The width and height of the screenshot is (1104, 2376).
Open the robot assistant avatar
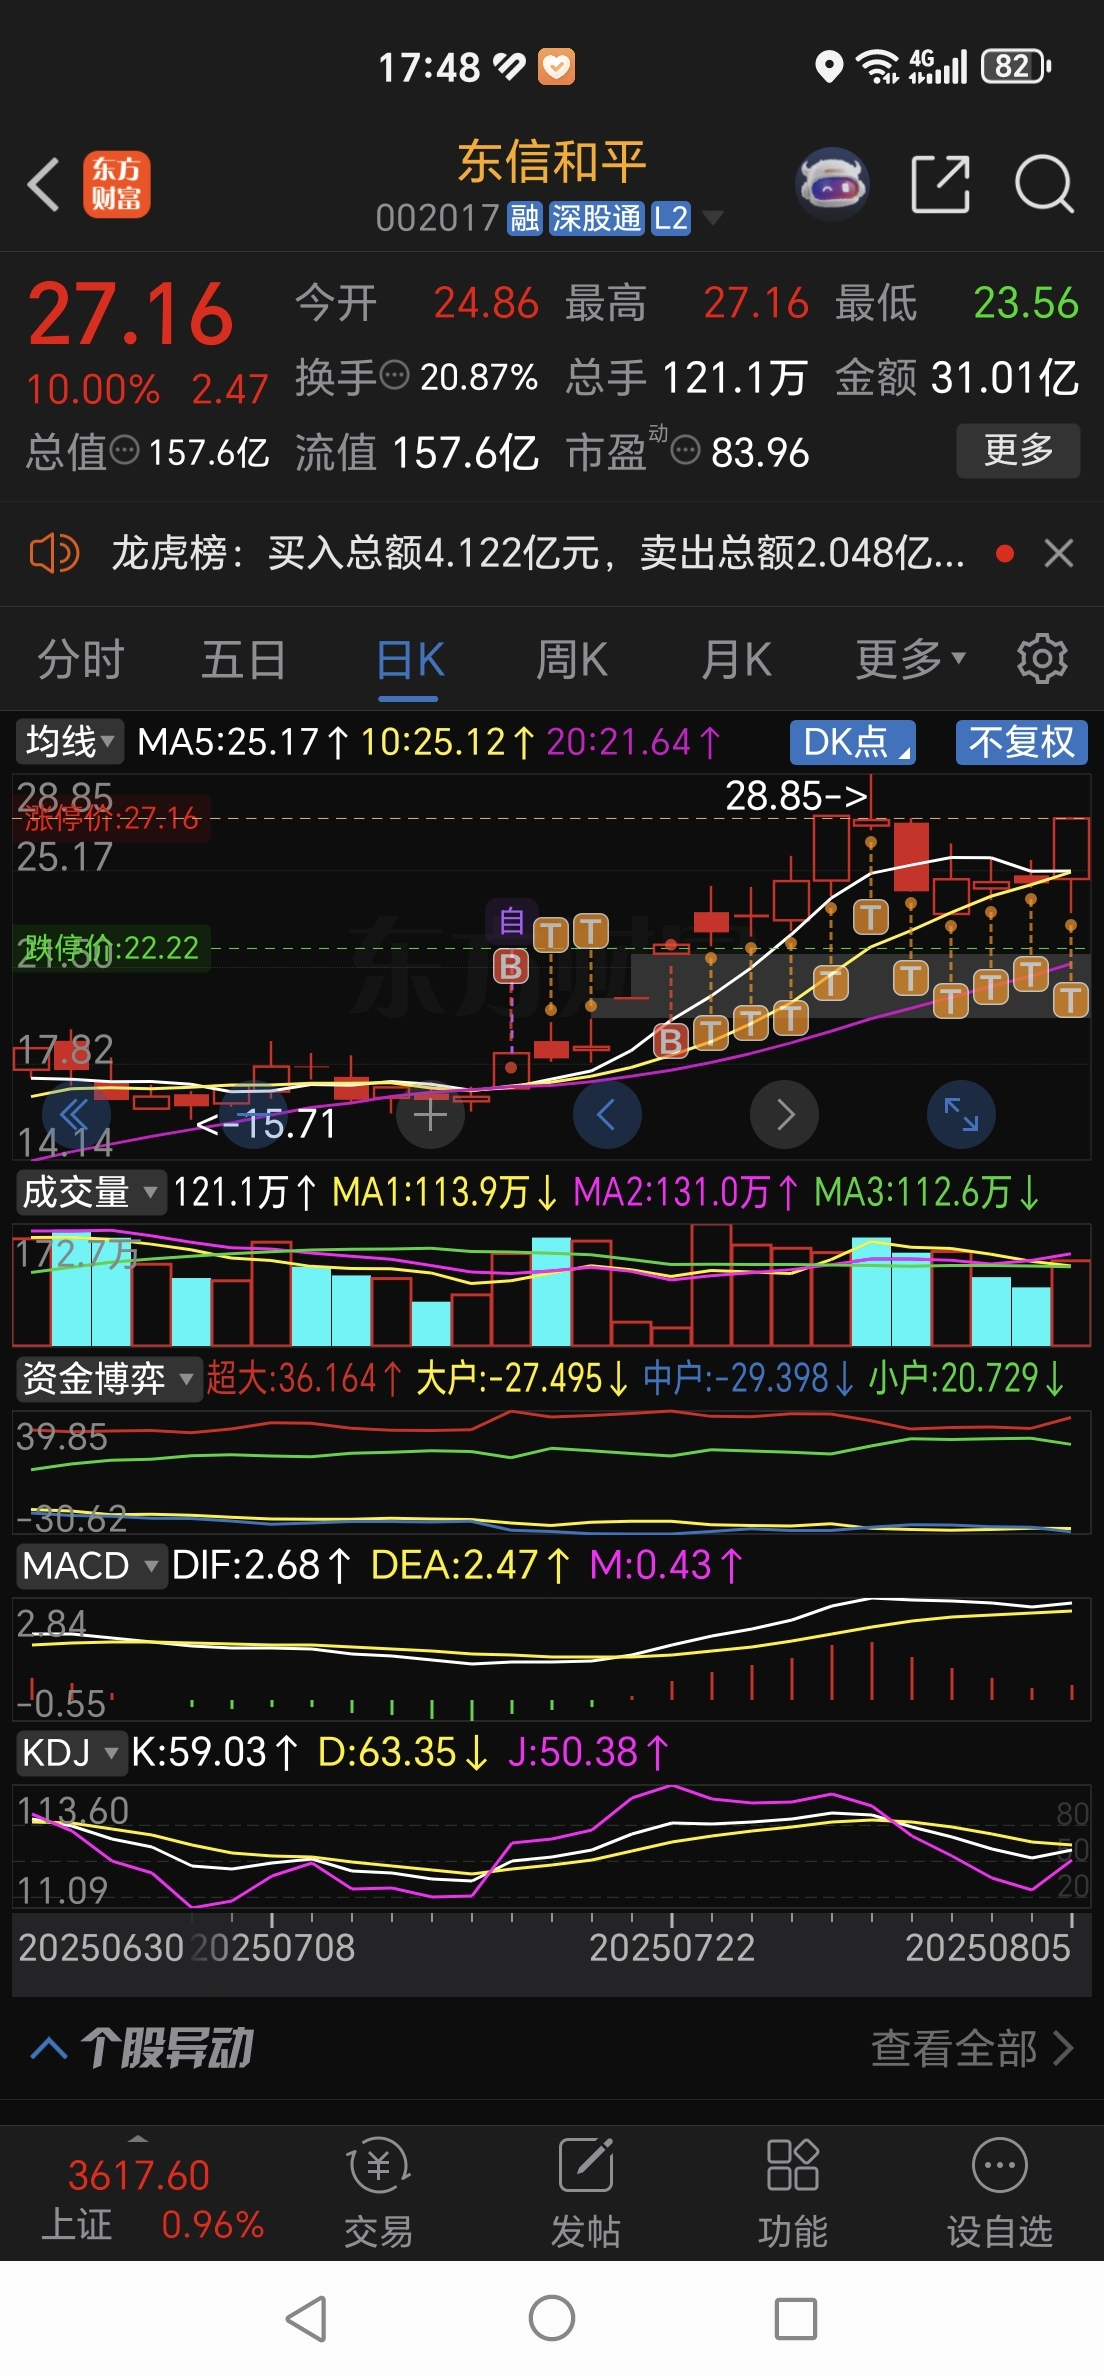click(831, 185)
